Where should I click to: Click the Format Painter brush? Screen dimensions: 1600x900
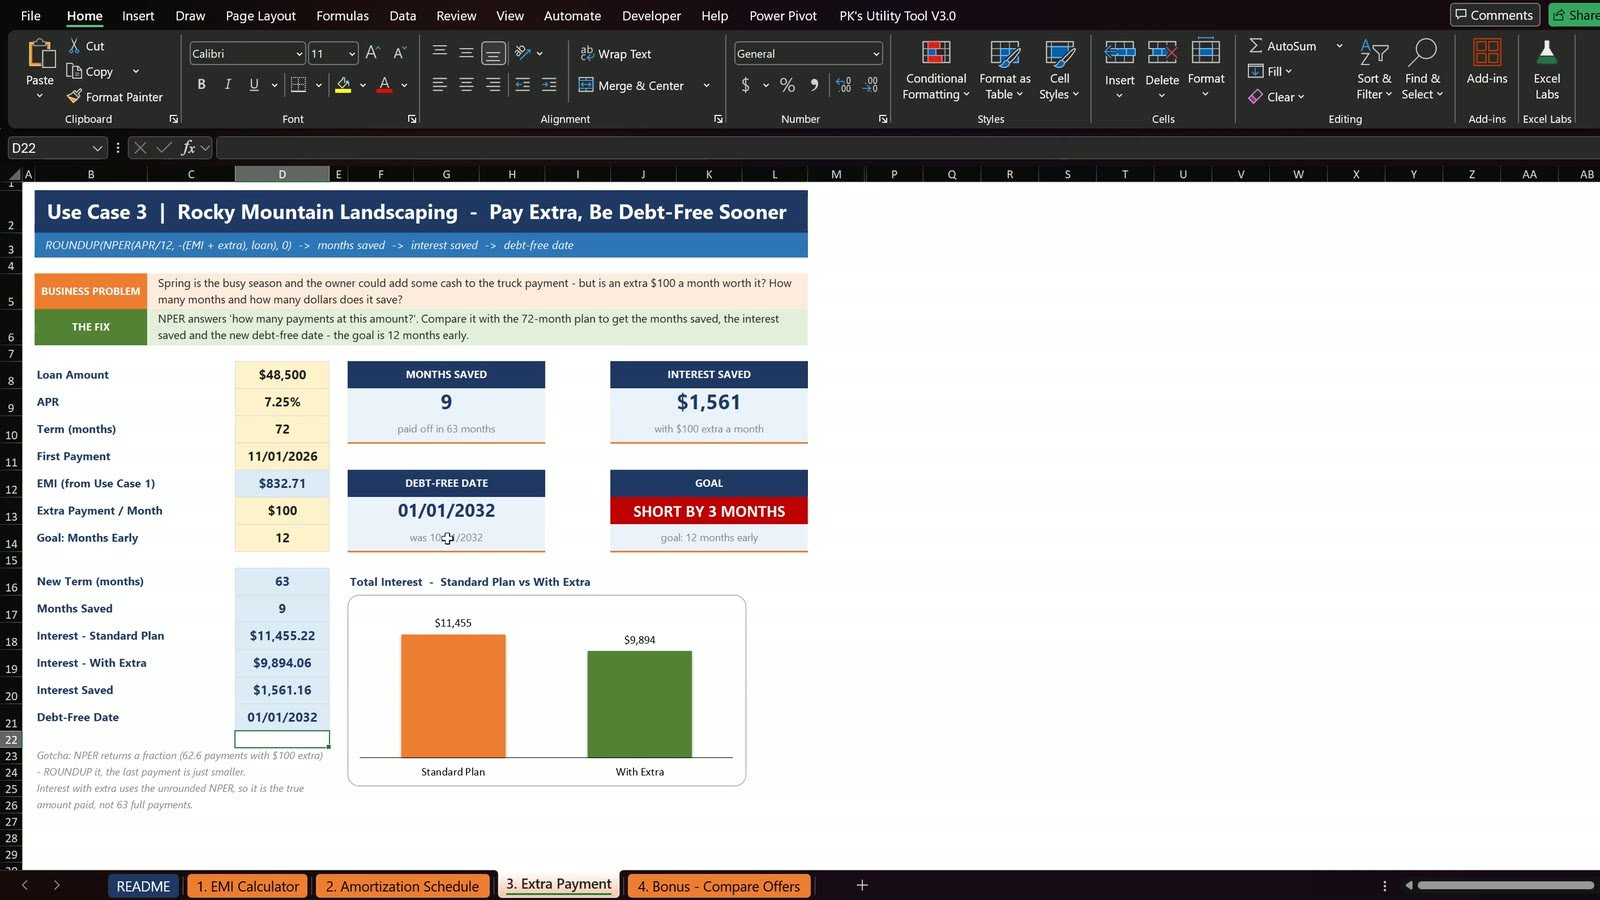tap(74, 97)
